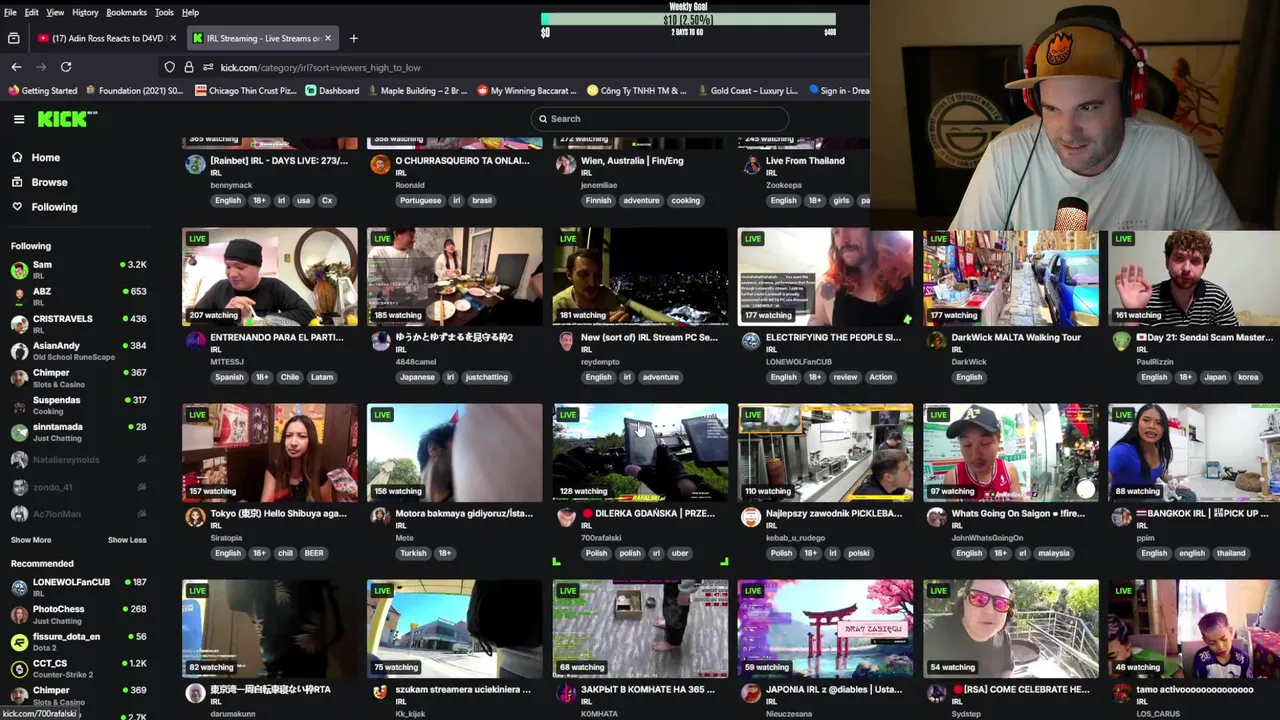This screenshot has height=720, width=1280.
Task: Open My Winning Baccarat bookmark
Action: (527, 91)
